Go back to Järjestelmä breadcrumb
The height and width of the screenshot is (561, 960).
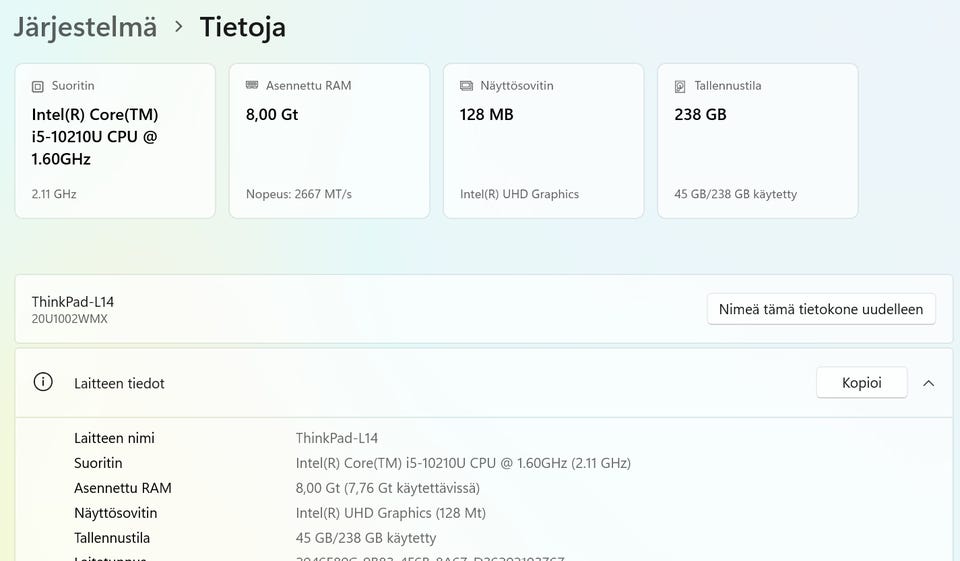tap(85, 28)
